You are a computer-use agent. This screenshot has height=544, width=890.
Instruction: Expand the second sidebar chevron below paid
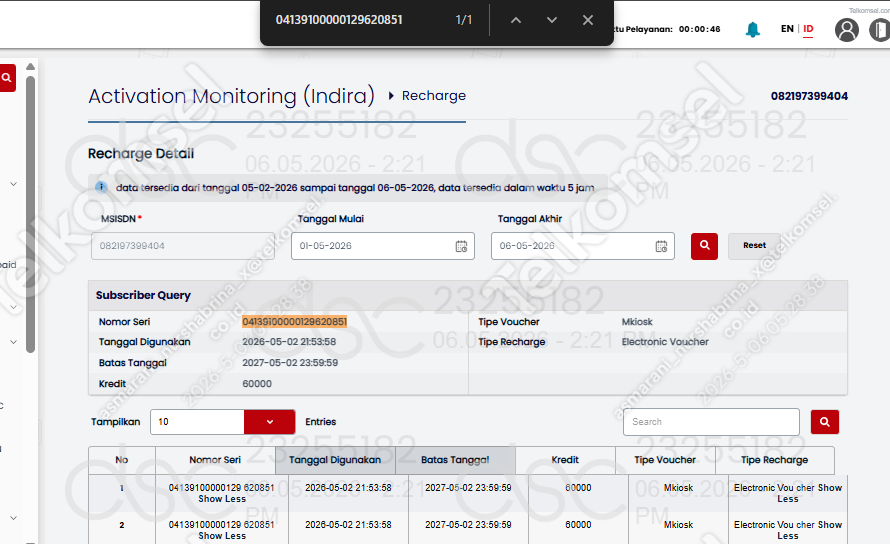click(14, 307)
